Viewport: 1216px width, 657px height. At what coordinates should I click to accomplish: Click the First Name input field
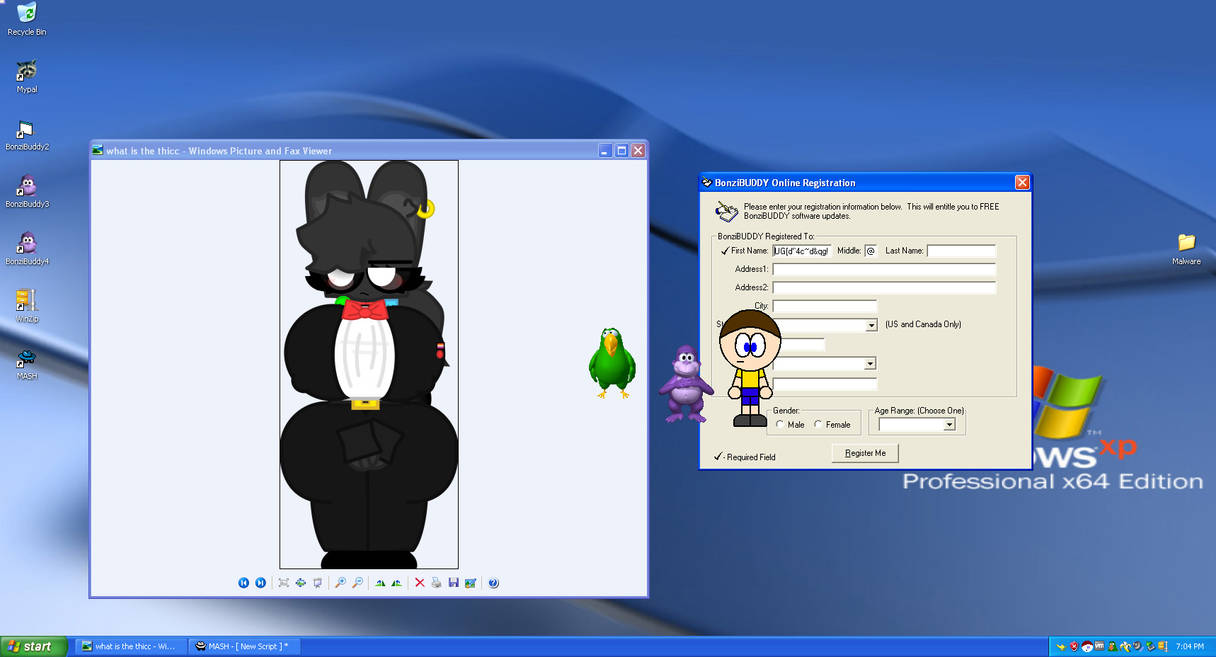[801, 251]
